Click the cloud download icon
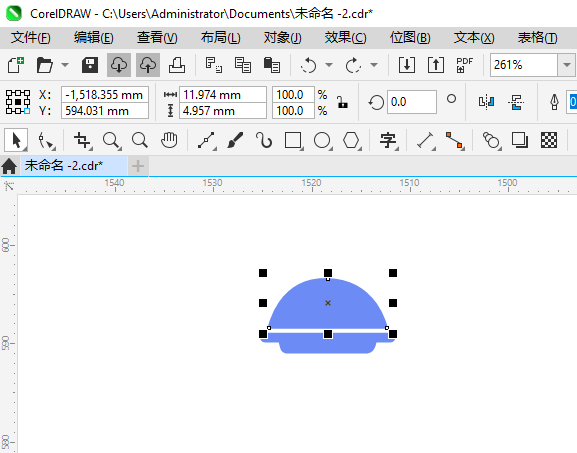 pyautogui.click(x=119, y=65)
